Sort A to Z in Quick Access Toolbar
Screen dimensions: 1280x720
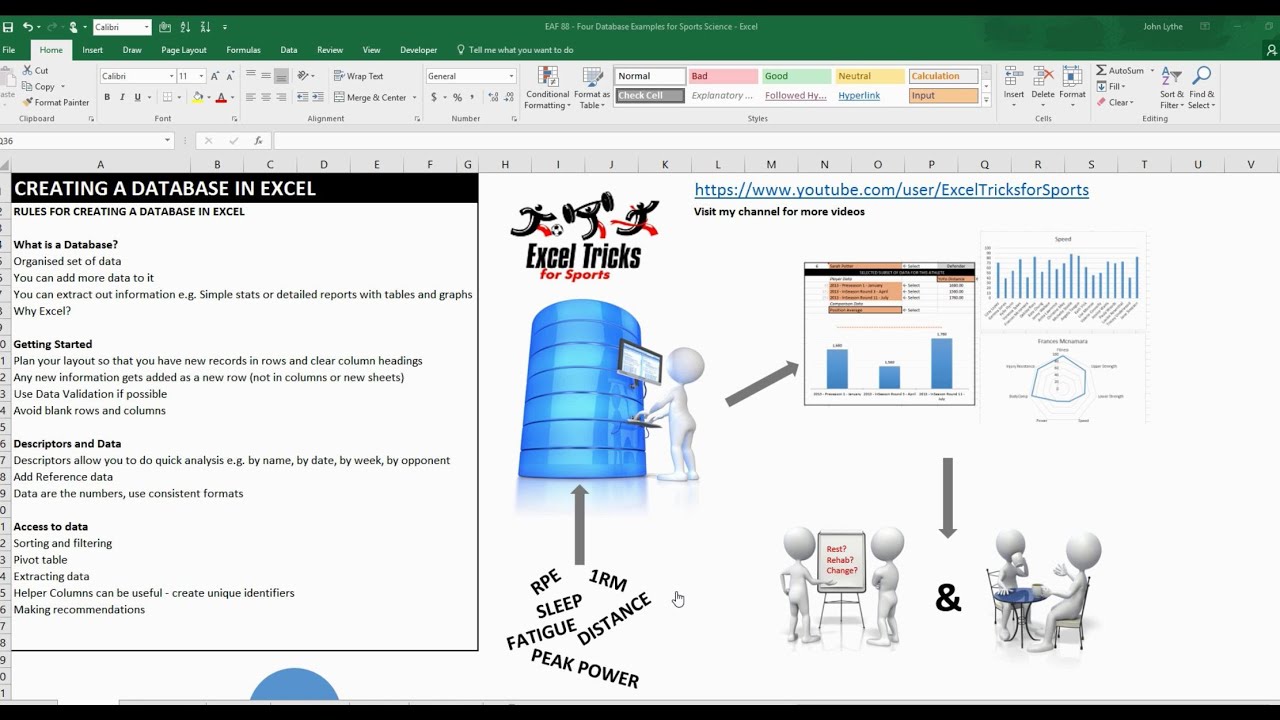point(186,27)
